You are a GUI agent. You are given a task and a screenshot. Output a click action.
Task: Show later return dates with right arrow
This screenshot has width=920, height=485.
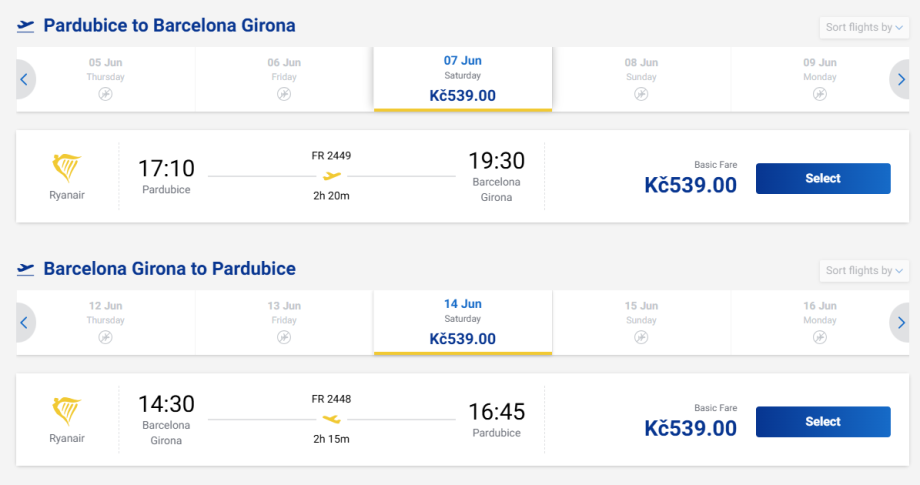pyautogui.click(x=901, y=322)
